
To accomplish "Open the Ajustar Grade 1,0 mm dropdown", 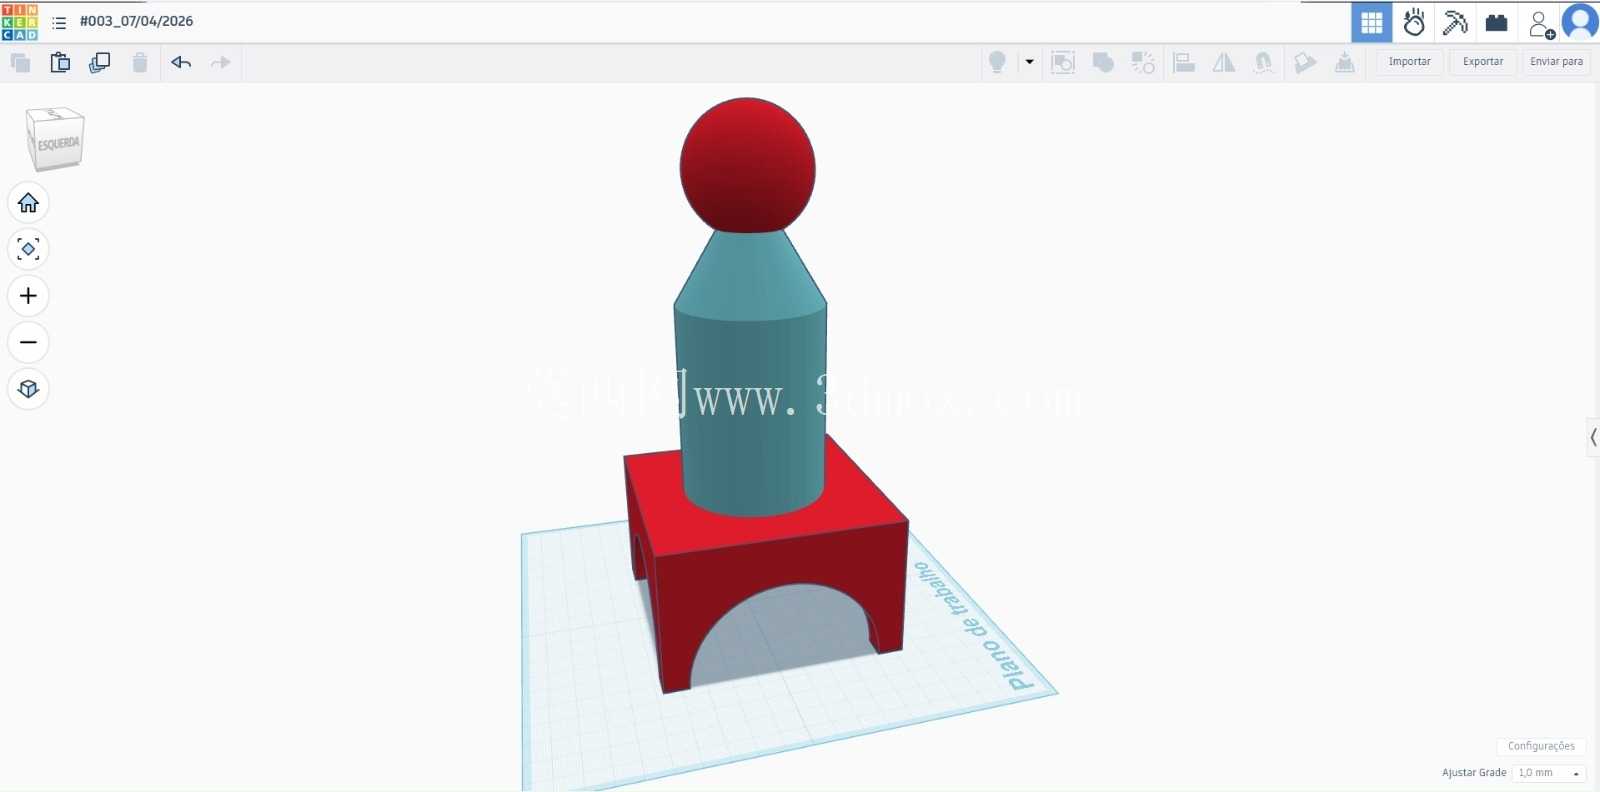I will coord(1550,773).
